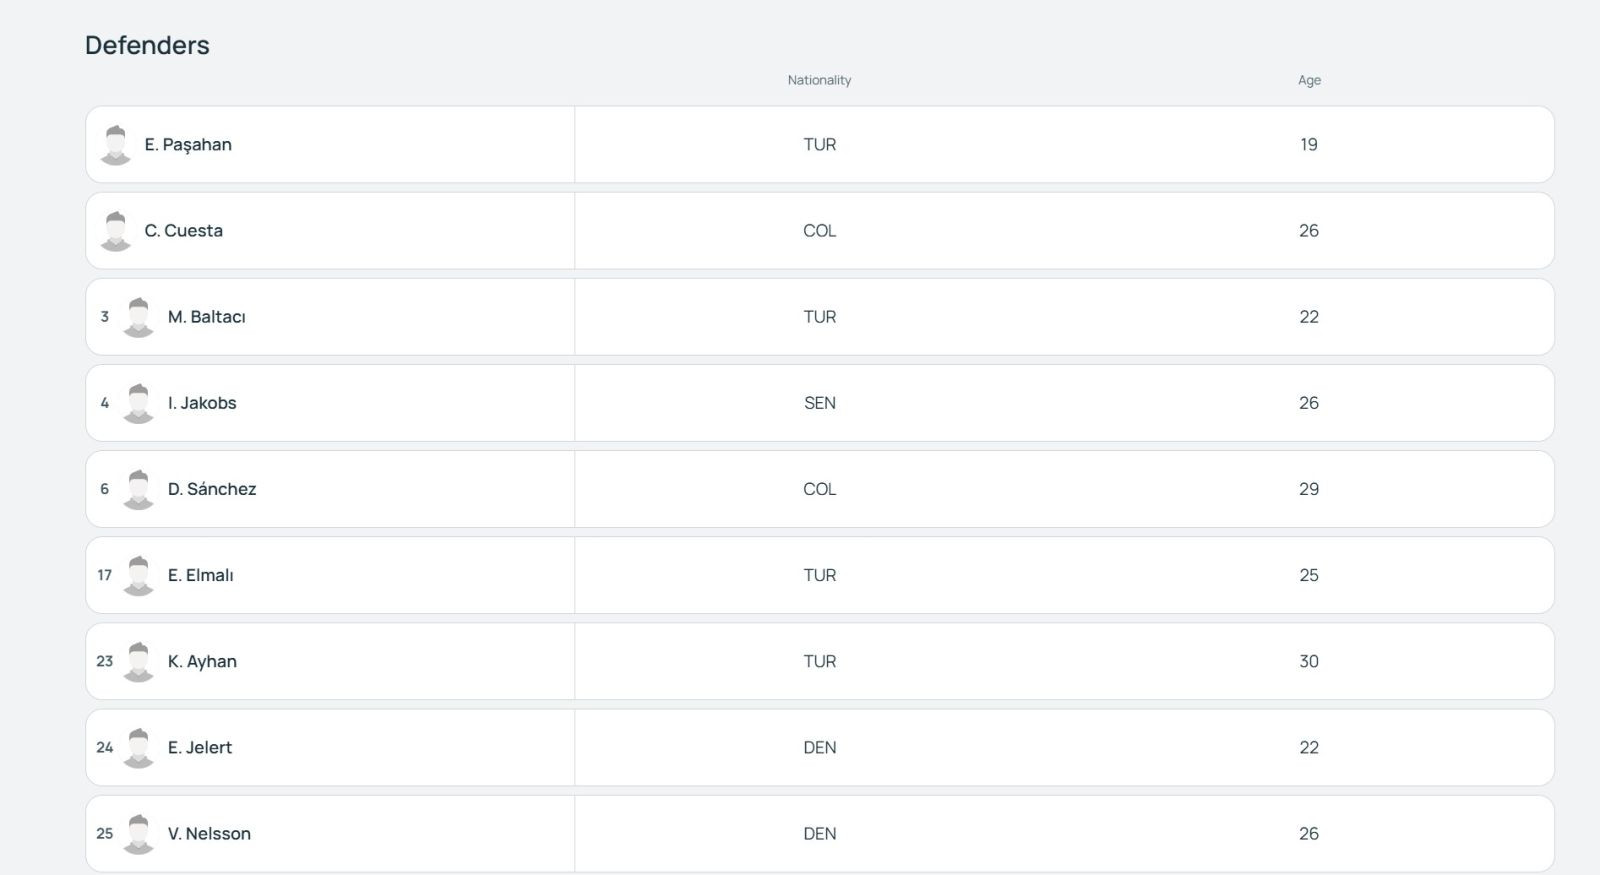Click the Defenders section heading
This screenshot has height=875, width=1600.
click(147, 45)
